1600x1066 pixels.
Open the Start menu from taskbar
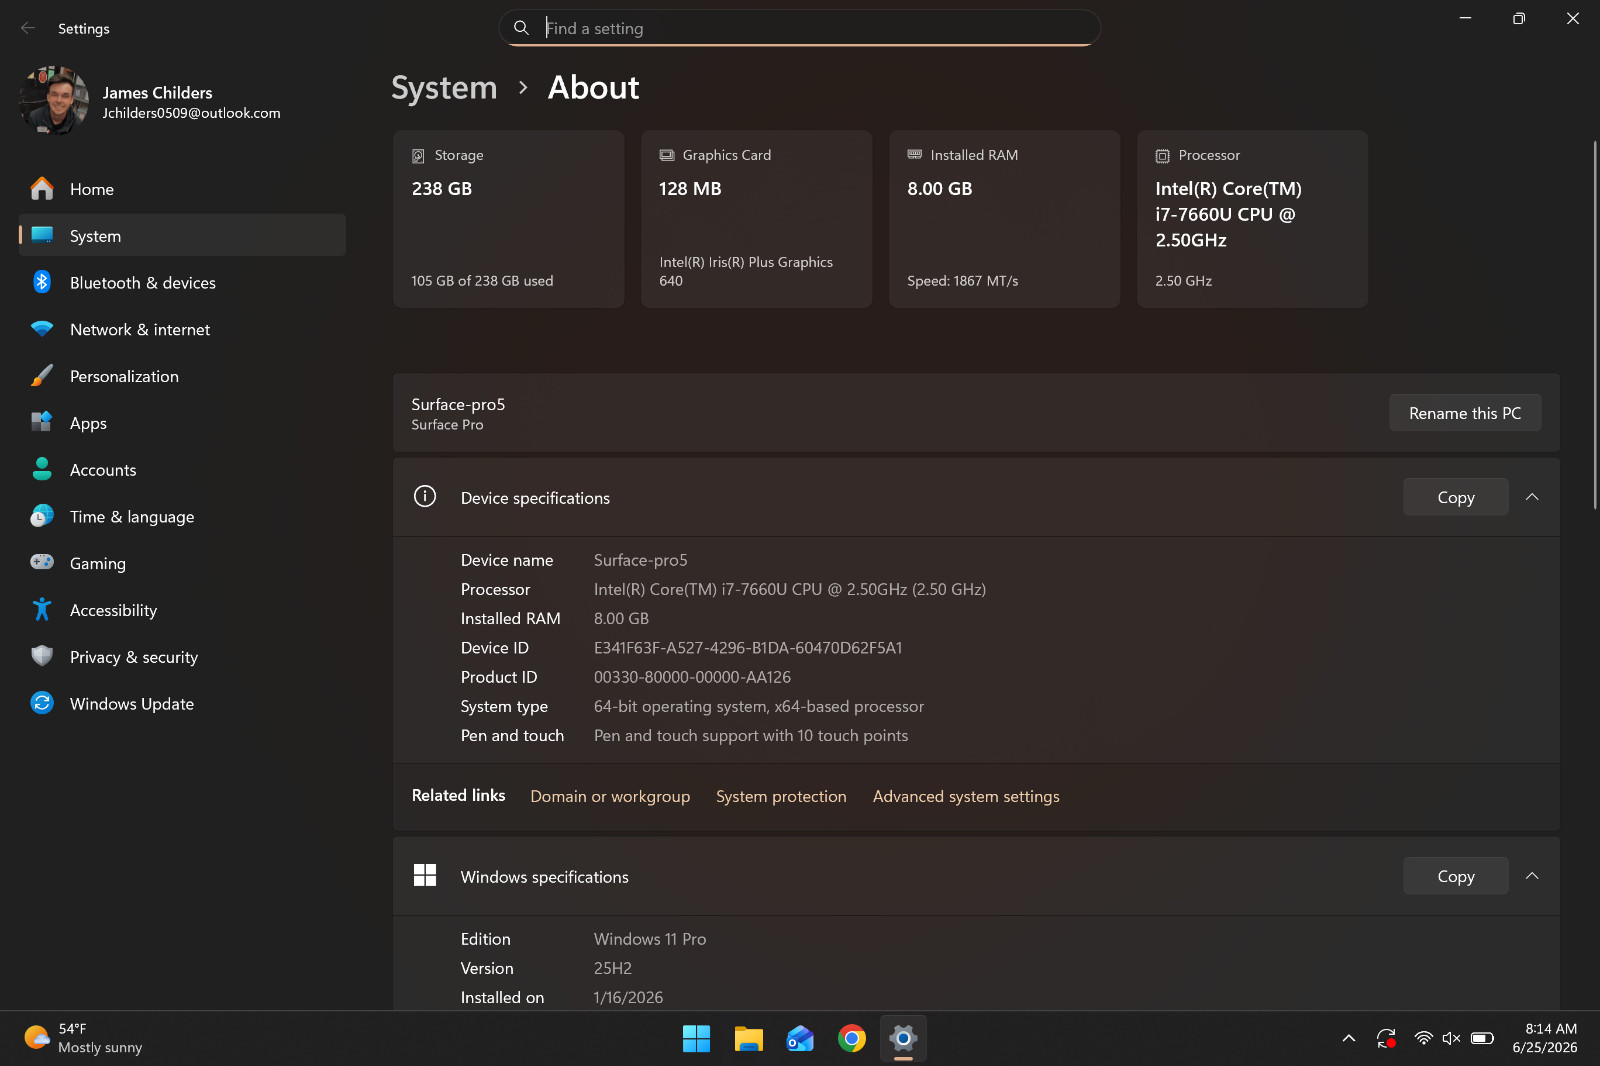pos(696,1039)
